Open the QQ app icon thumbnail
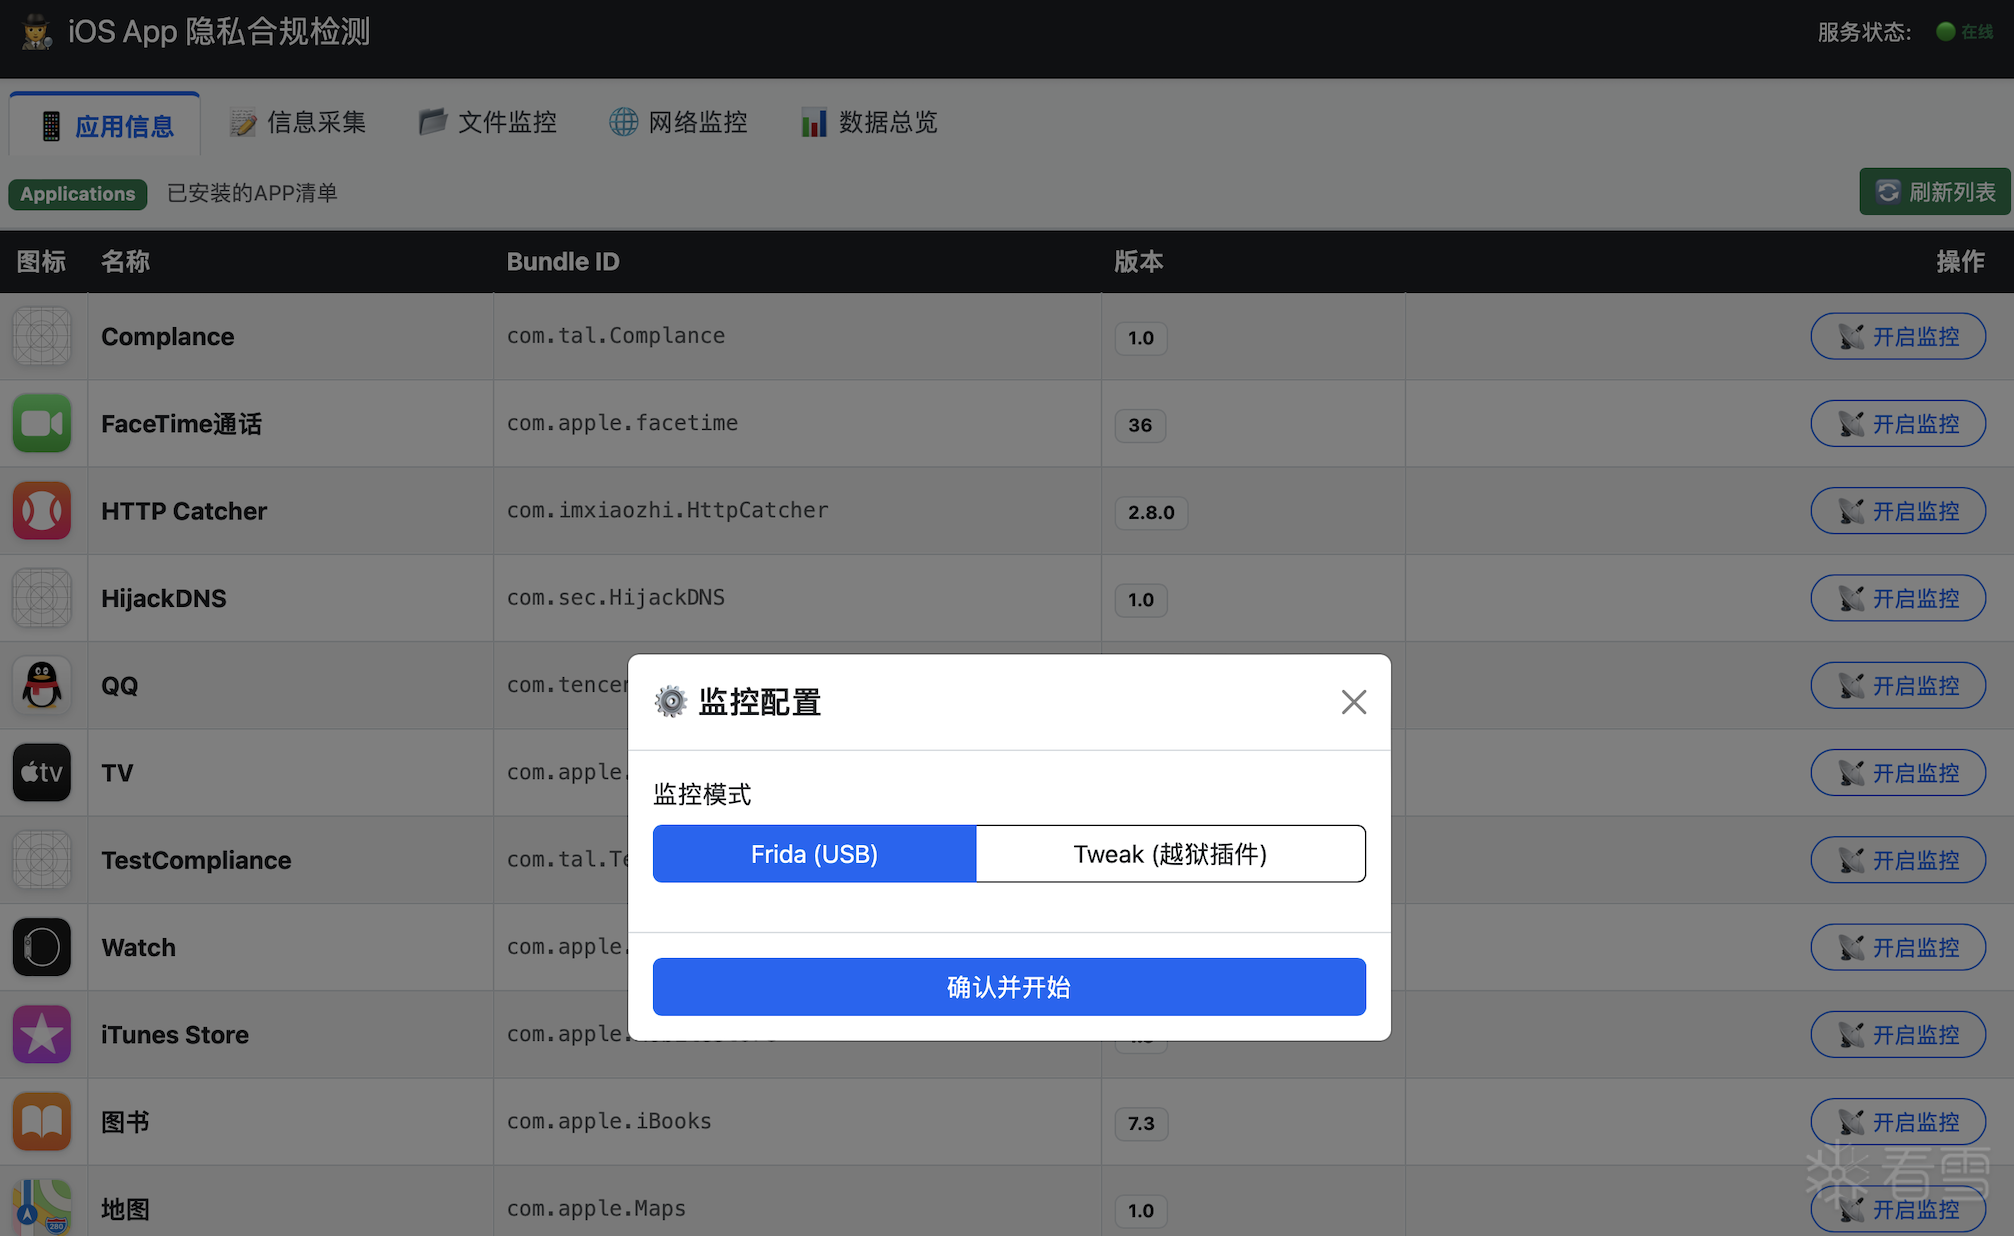 pos(42,685)
